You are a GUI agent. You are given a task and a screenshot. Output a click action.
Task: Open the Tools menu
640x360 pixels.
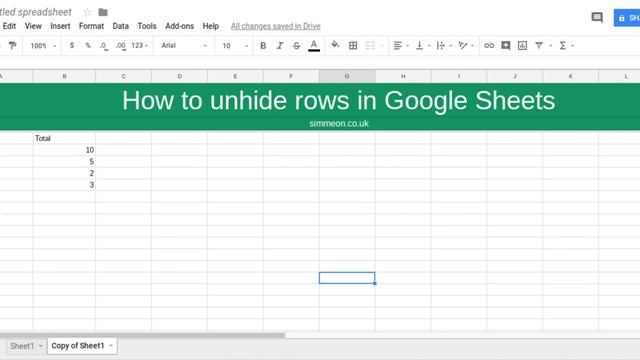[x=147, y=26]
